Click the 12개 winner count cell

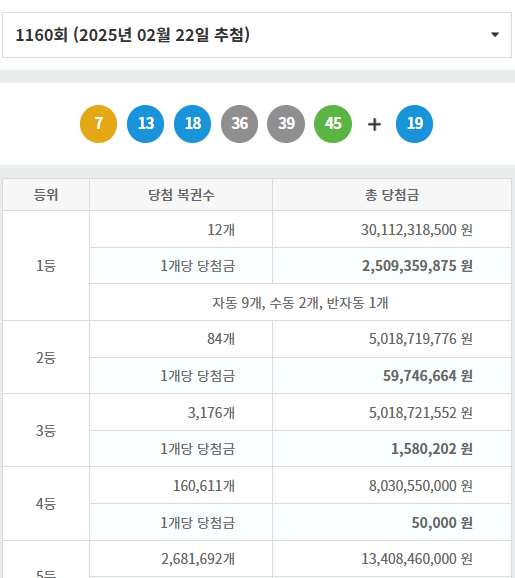point(181,229)
